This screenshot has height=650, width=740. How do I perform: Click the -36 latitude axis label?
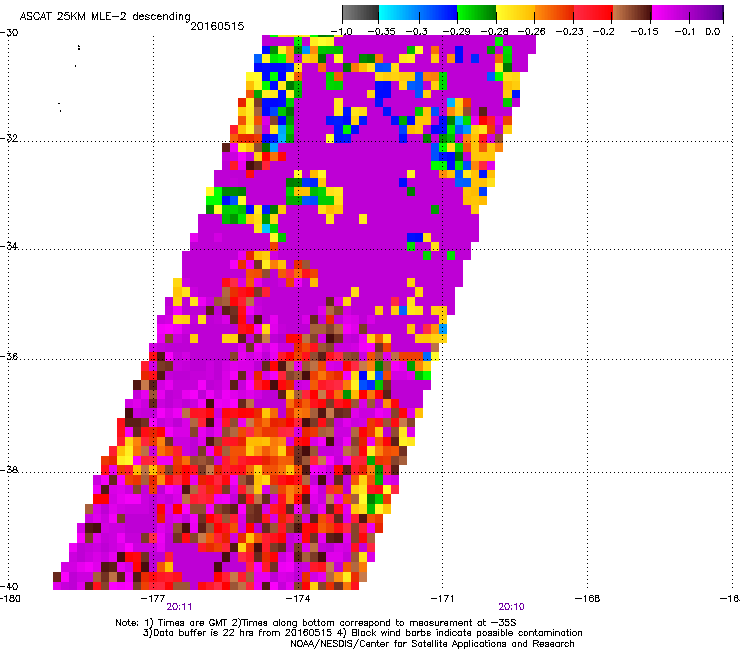9,356
